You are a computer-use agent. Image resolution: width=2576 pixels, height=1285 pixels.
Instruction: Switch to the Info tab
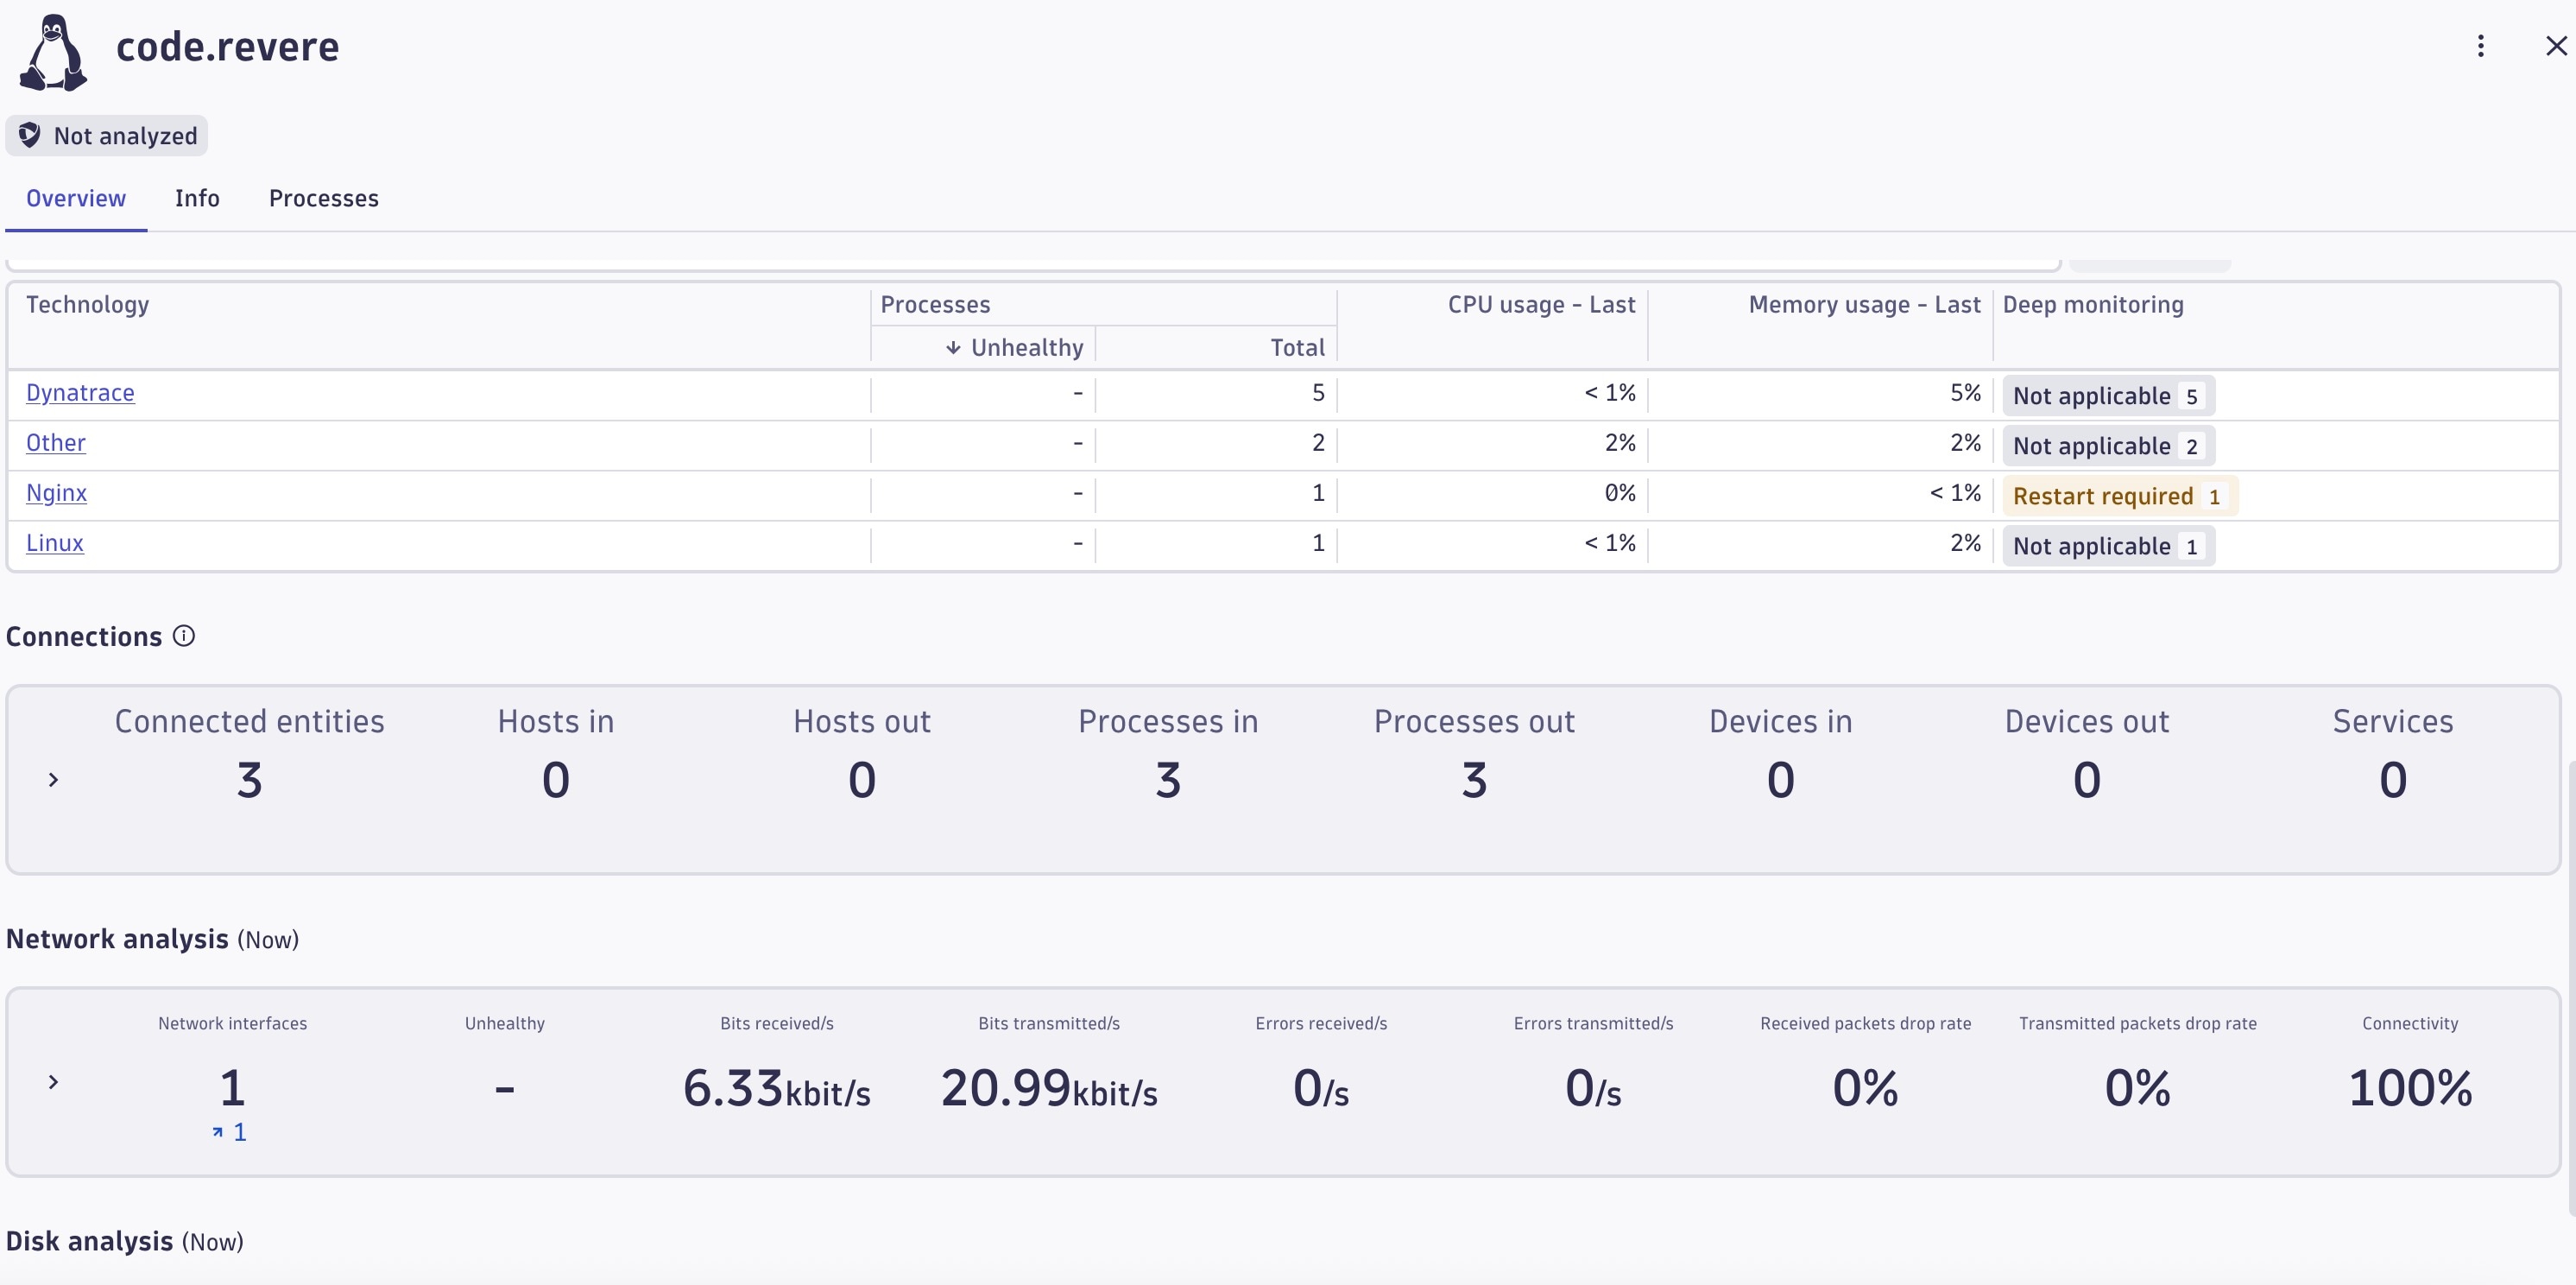197,198
